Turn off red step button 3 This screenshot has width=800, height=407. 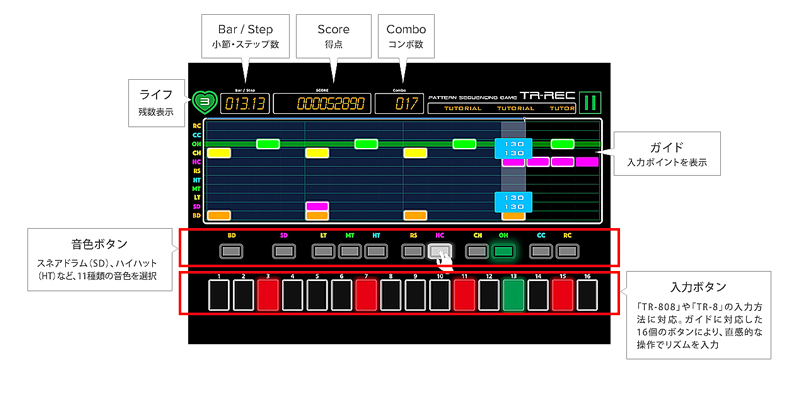pos(268,294)
